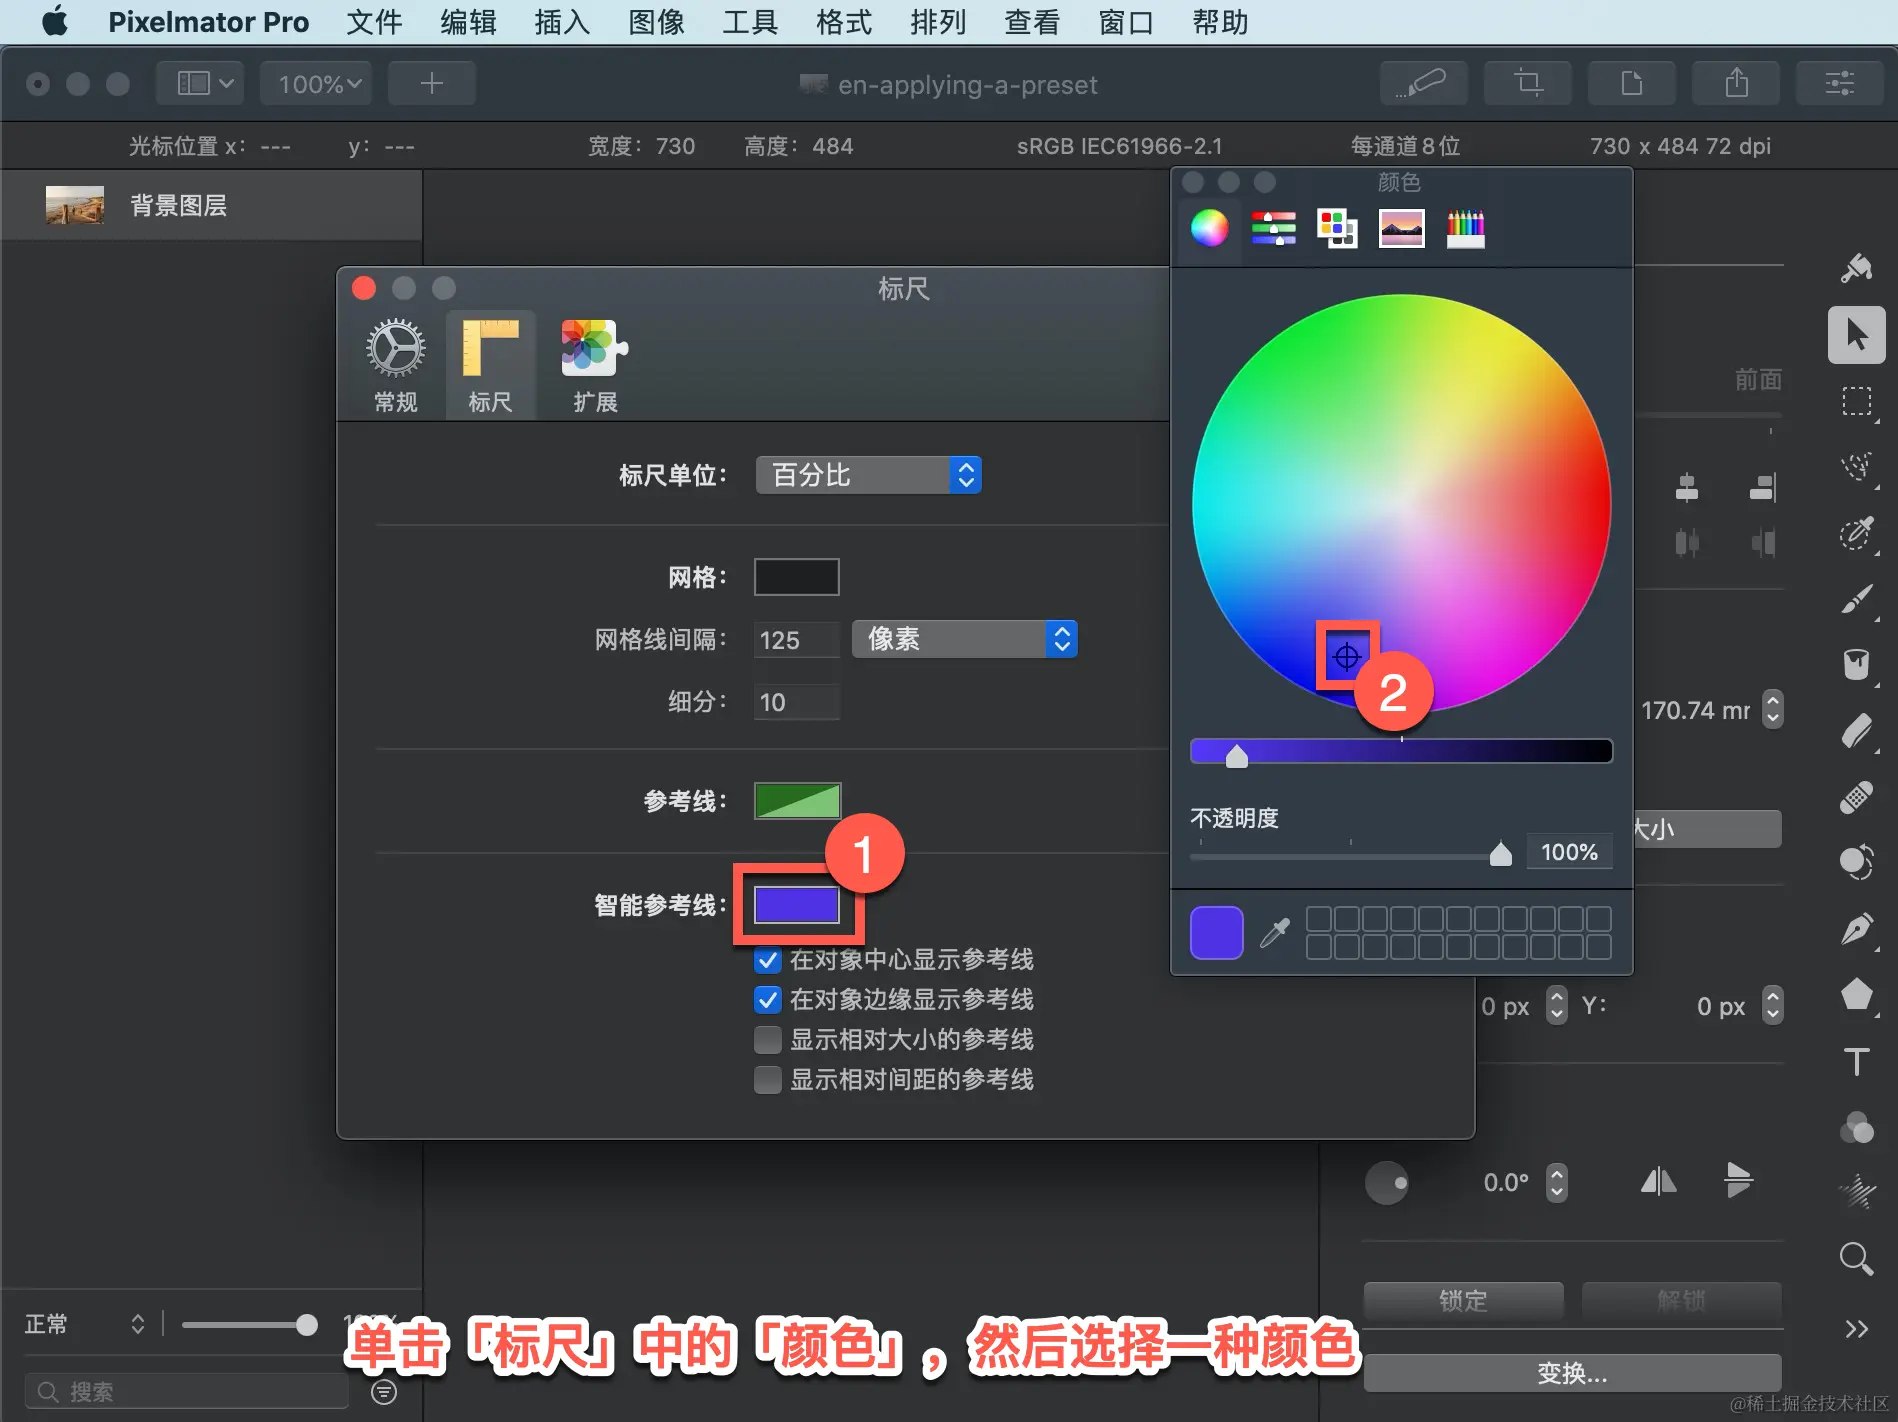Click the 解锁 button
1898x1422 pixels.
pyautogui.click(x=1681, y=1301)
